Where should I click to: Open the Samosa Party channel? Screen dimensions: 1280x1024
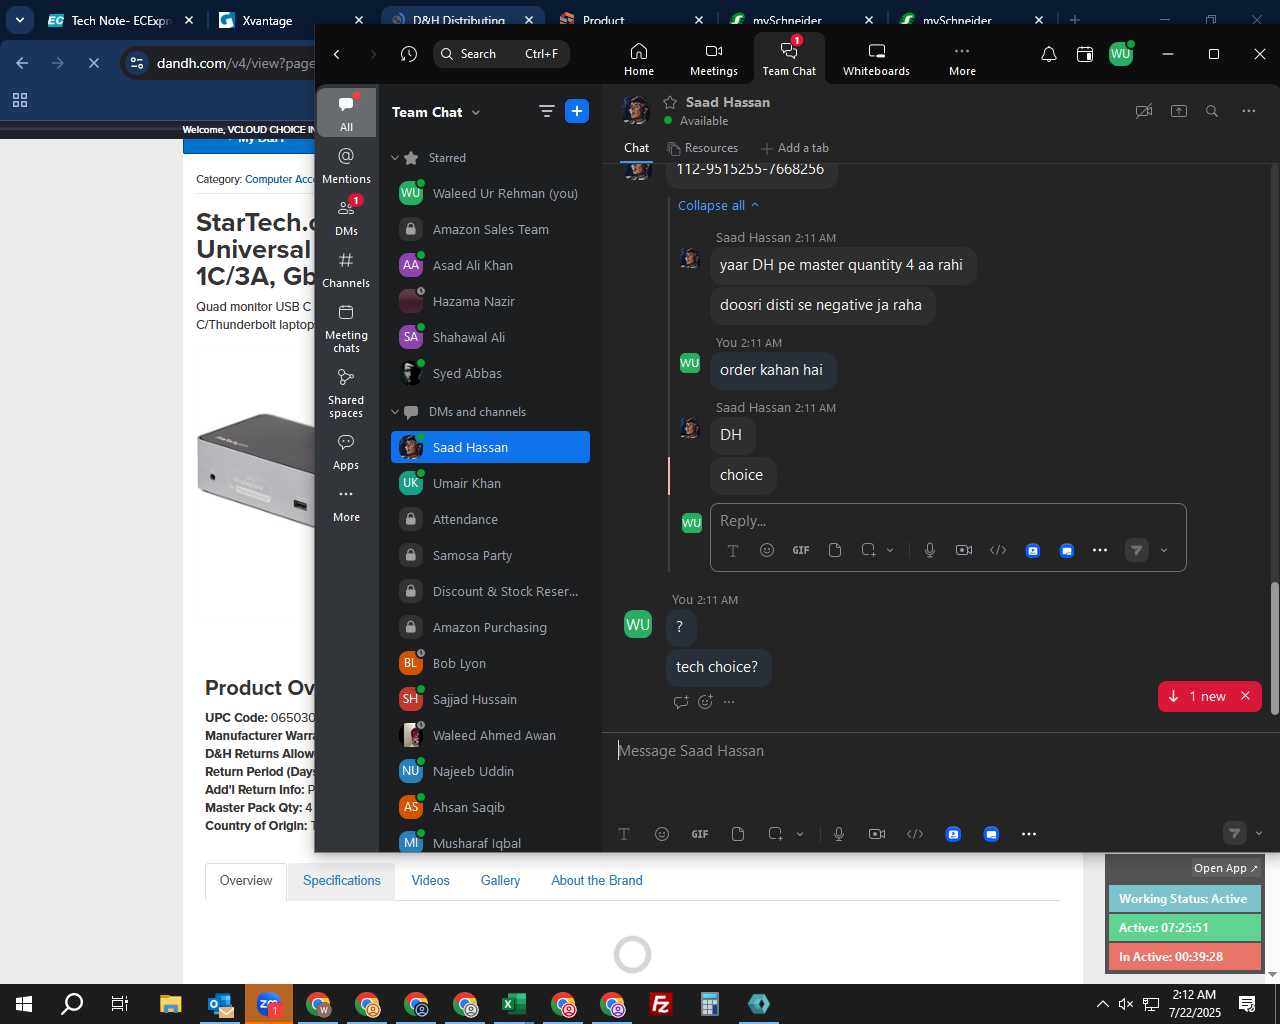coord(490,555)
